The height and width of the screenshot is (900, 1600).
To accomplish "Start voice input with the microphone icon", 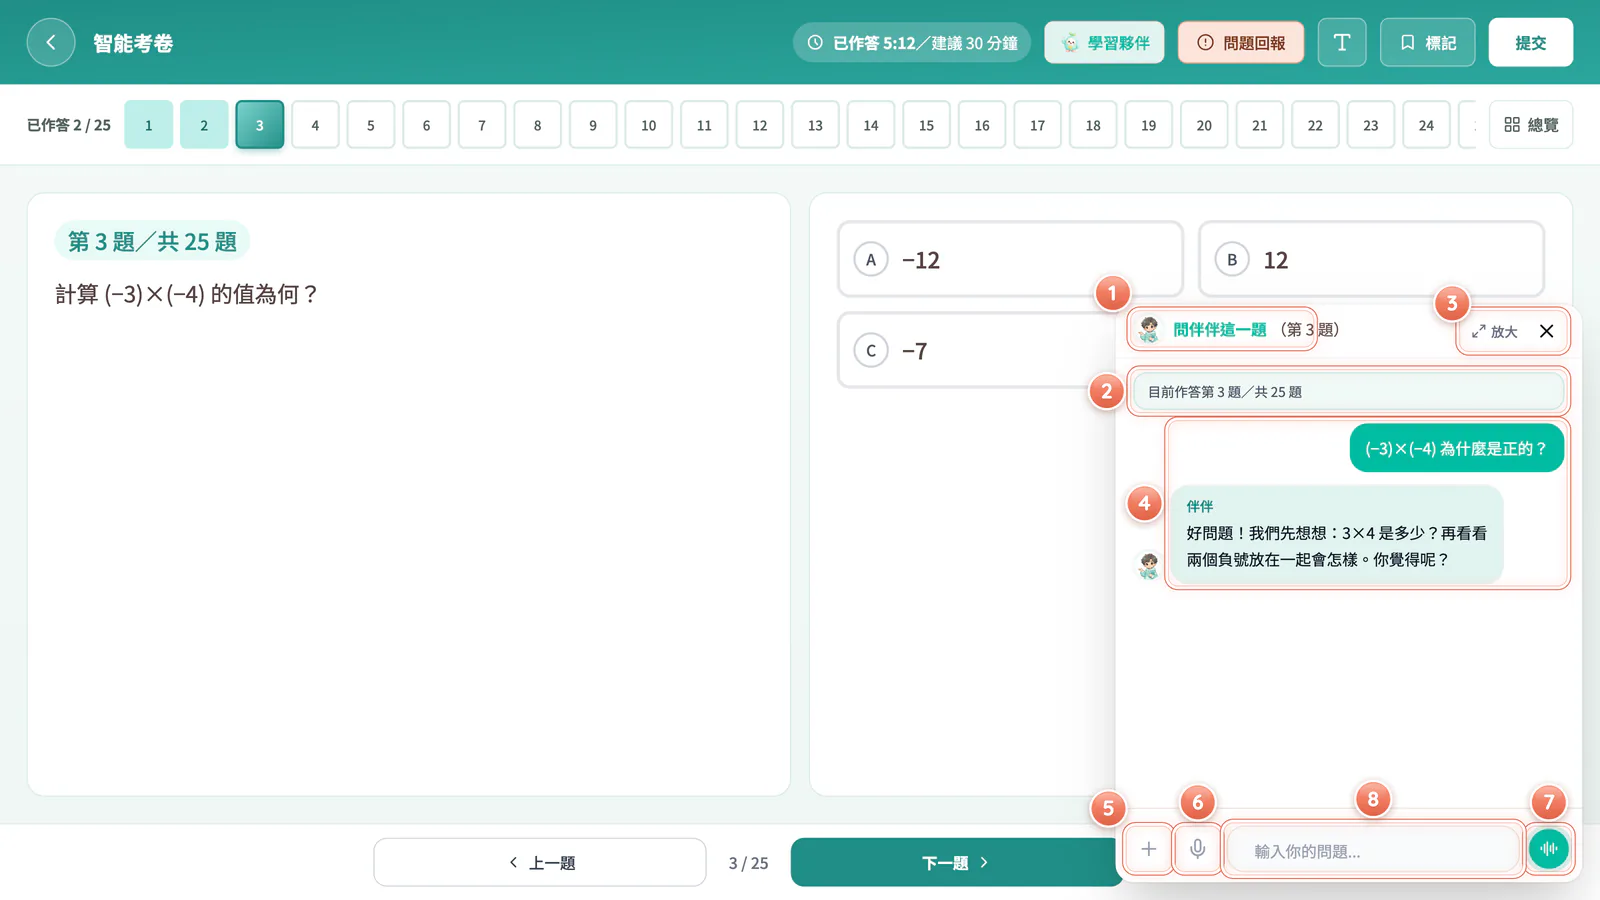I will click(x=1198, y=849).
